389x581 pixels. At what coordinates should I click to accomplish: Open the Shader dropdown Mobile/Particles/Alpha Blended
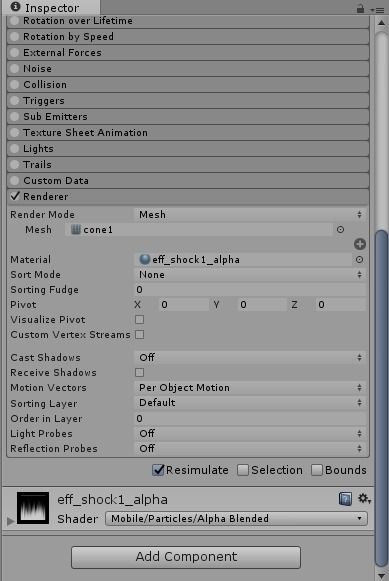236,518
